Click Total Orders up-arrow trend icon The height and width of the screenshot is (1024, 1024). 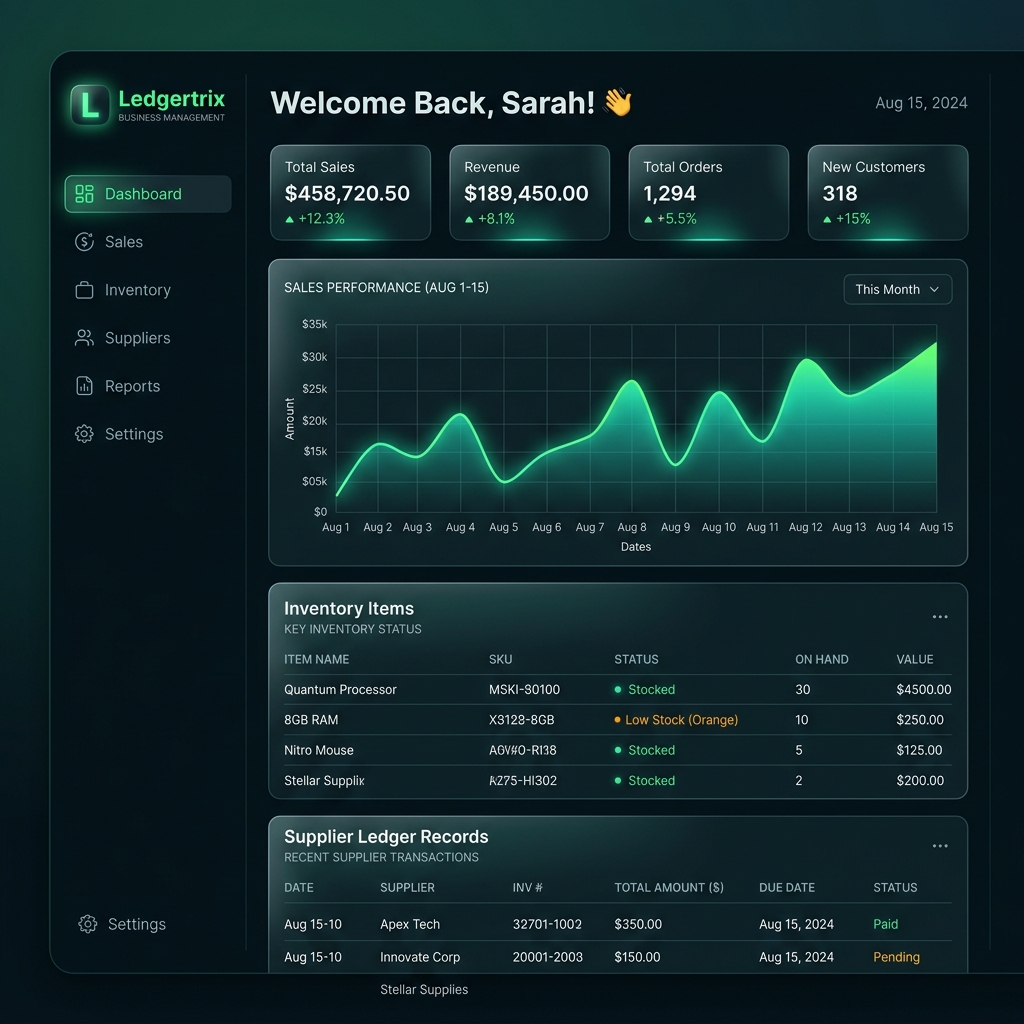(x=648, y=219)
